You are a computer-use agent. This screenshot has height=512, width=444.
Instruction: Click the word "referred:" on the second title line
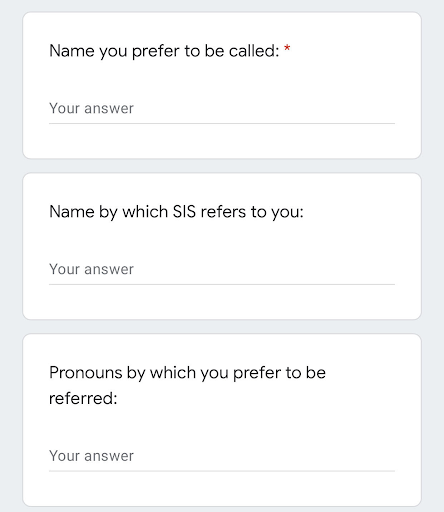[x=83, y=398]
